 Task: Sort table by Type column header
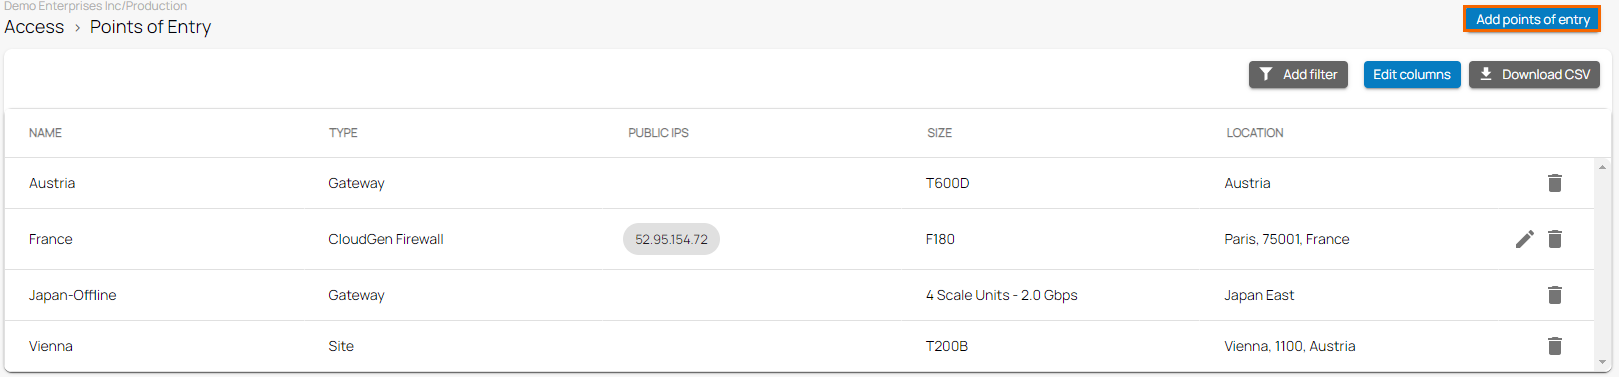click(343, 133)
